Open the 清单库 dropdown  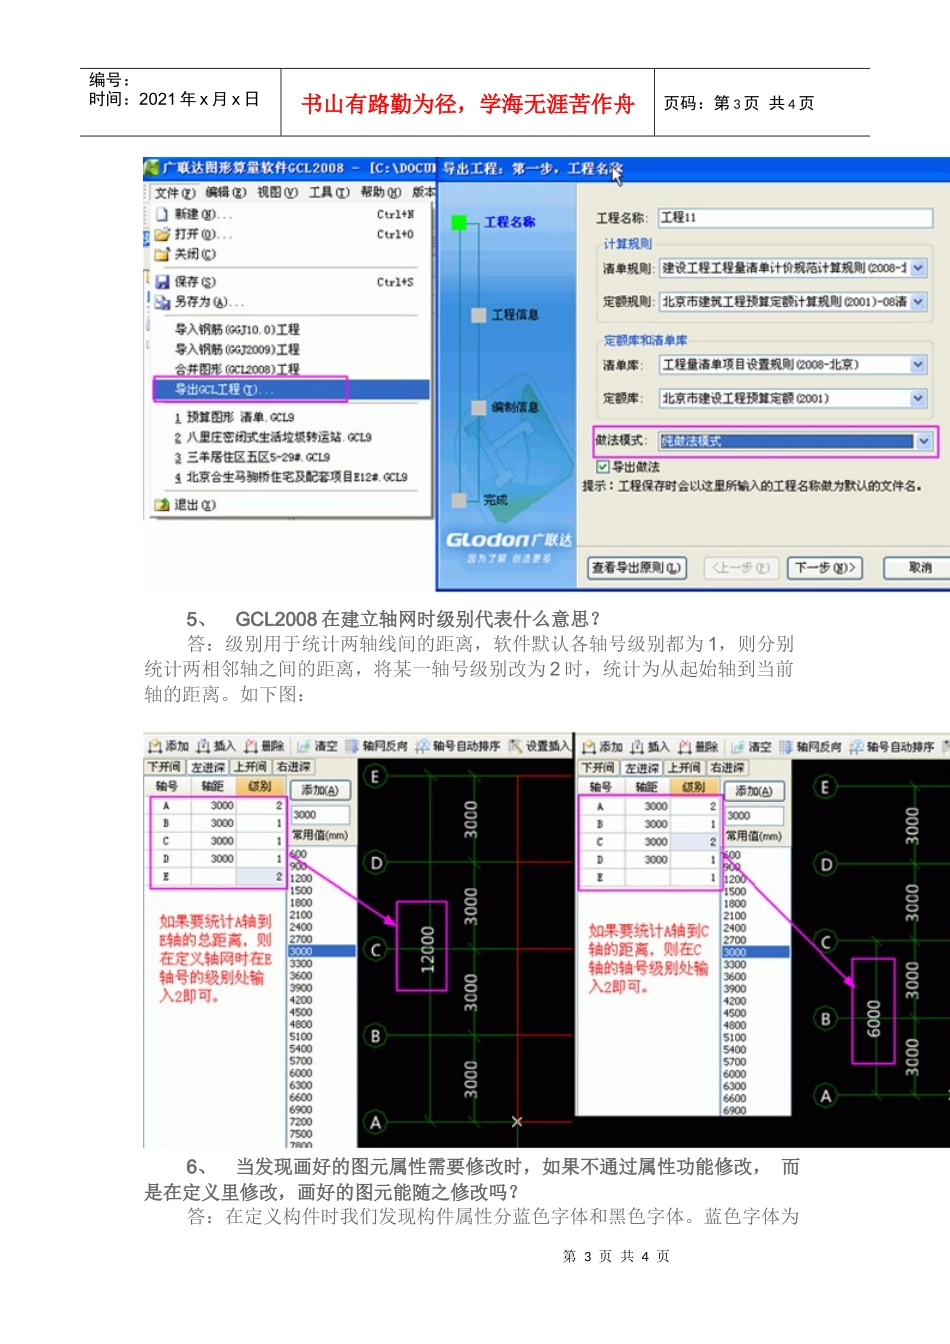pos(918,365)
